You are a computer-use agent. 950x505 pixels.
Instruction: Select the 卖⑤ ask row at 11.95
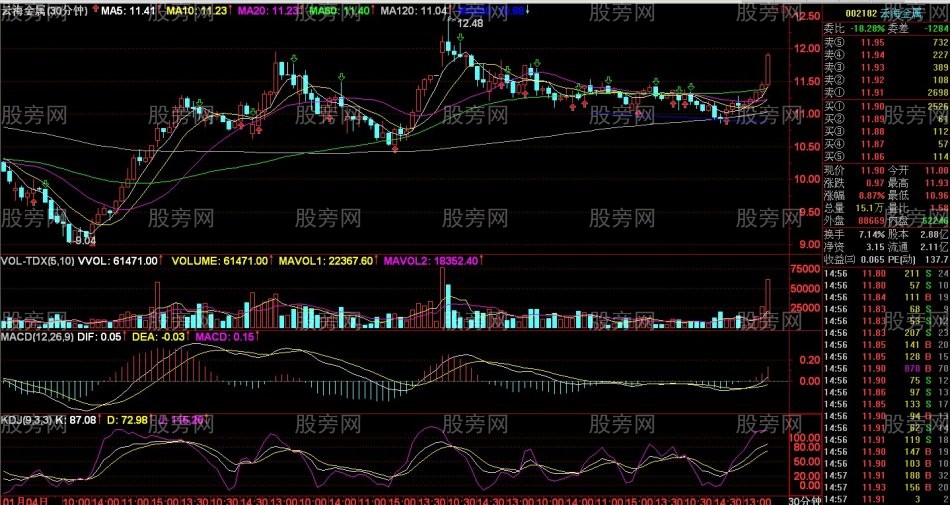point(886,42)
